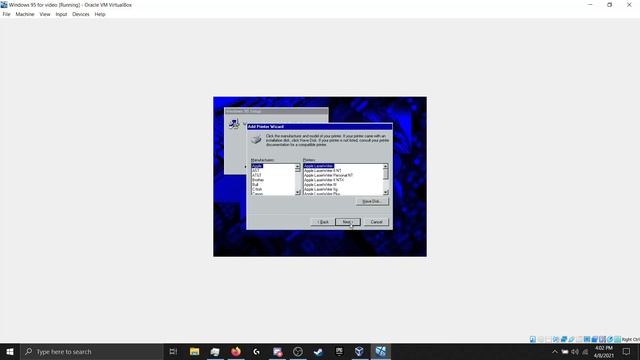Viewport: 640px width, 360px height.
Task: Select AT&T in Manufacturers list
Action: (x=257, y=175)
